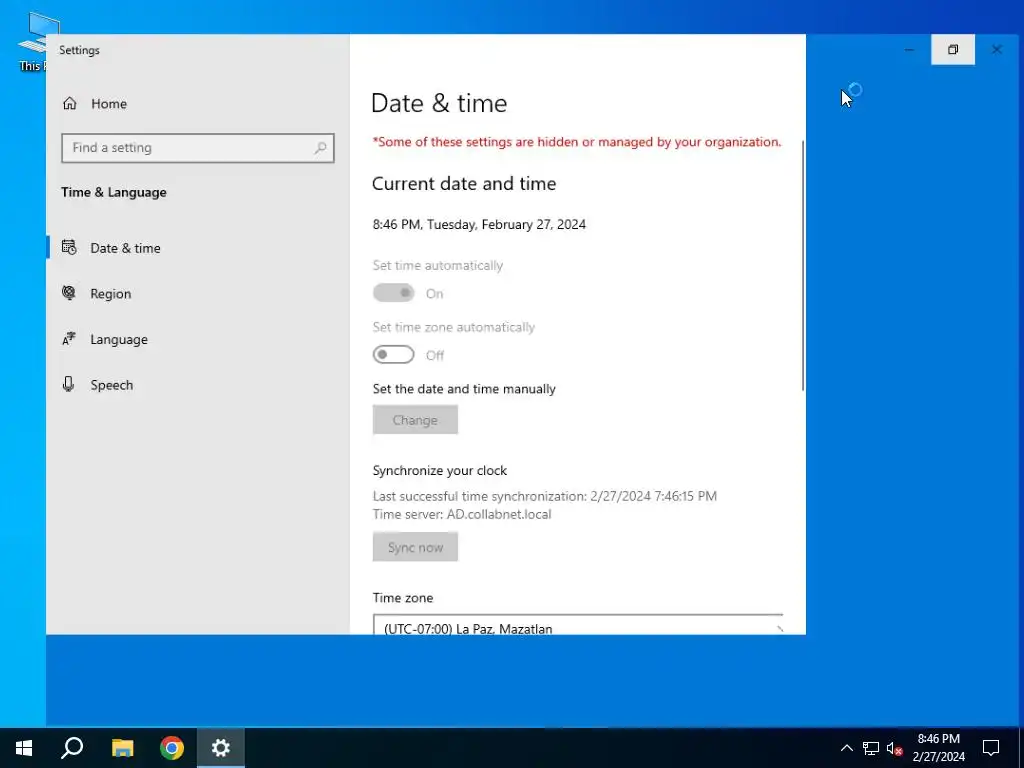Click the Find a setting field
The image size is (1024, 768).
tap(198, 148)
